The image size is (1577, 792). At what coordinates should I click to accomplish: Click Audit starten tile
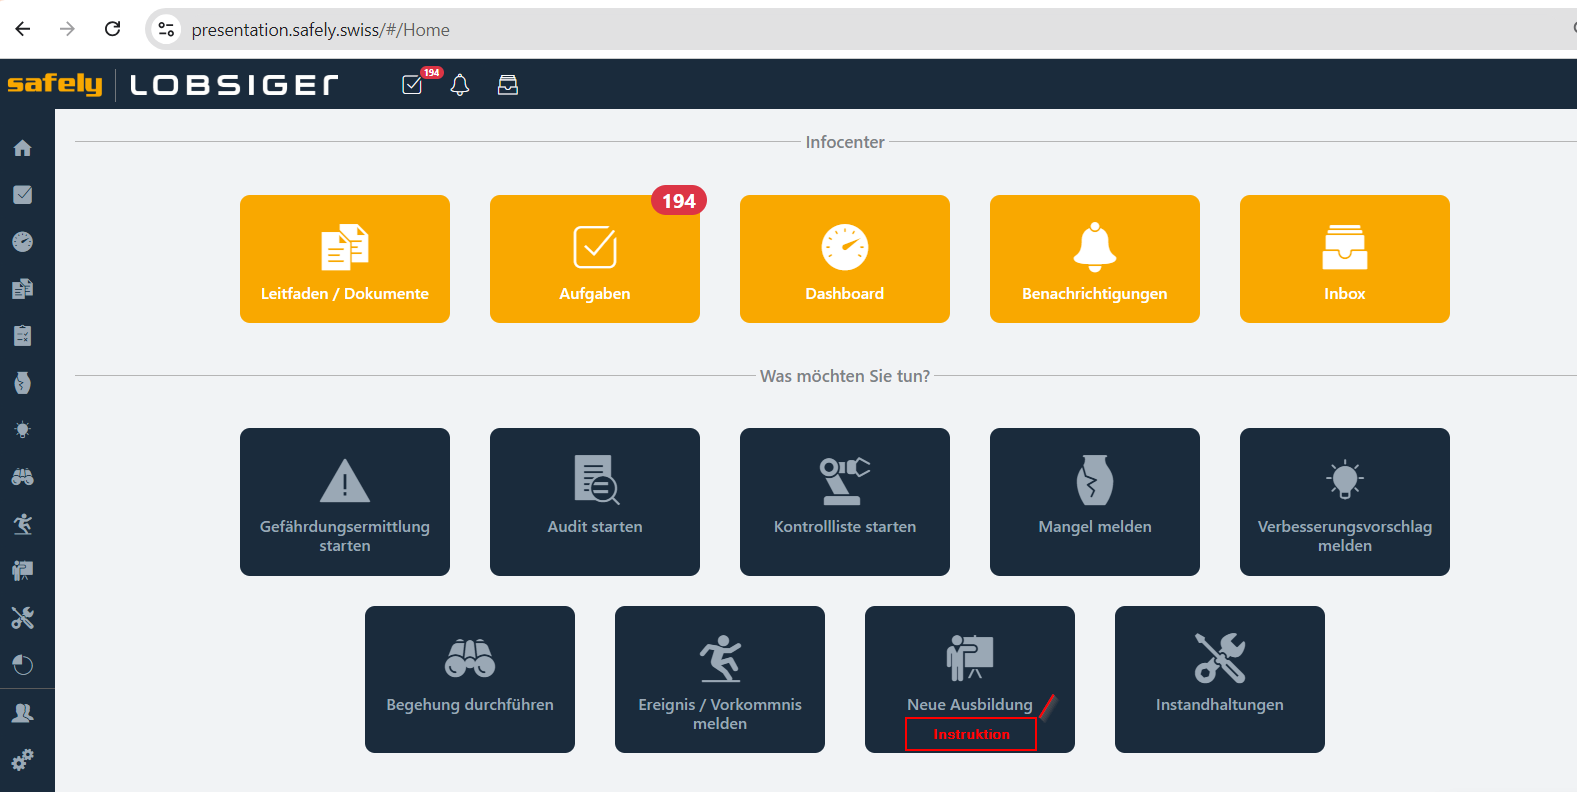tap(595, 502)
